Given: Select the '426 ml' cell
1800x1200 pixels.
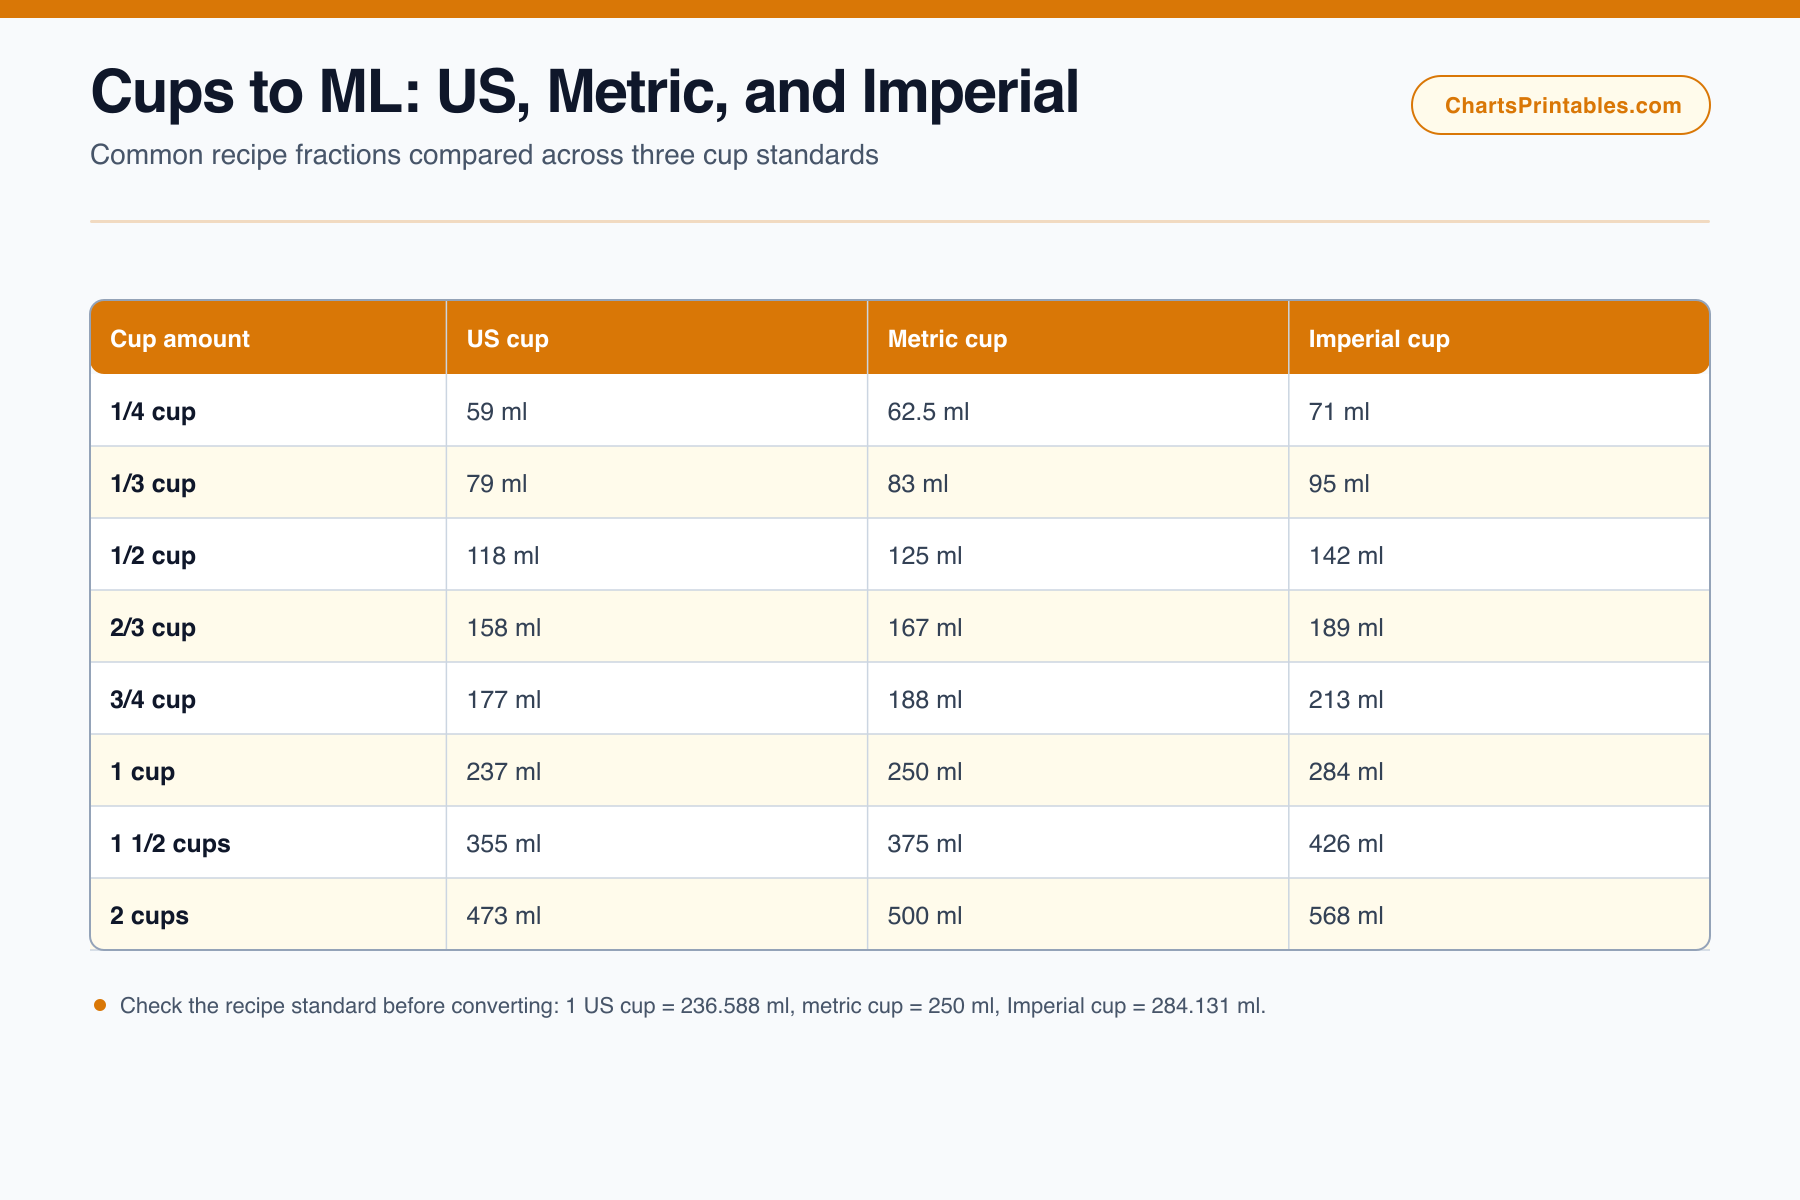Looking at the screenshot, I should 1499,842.
